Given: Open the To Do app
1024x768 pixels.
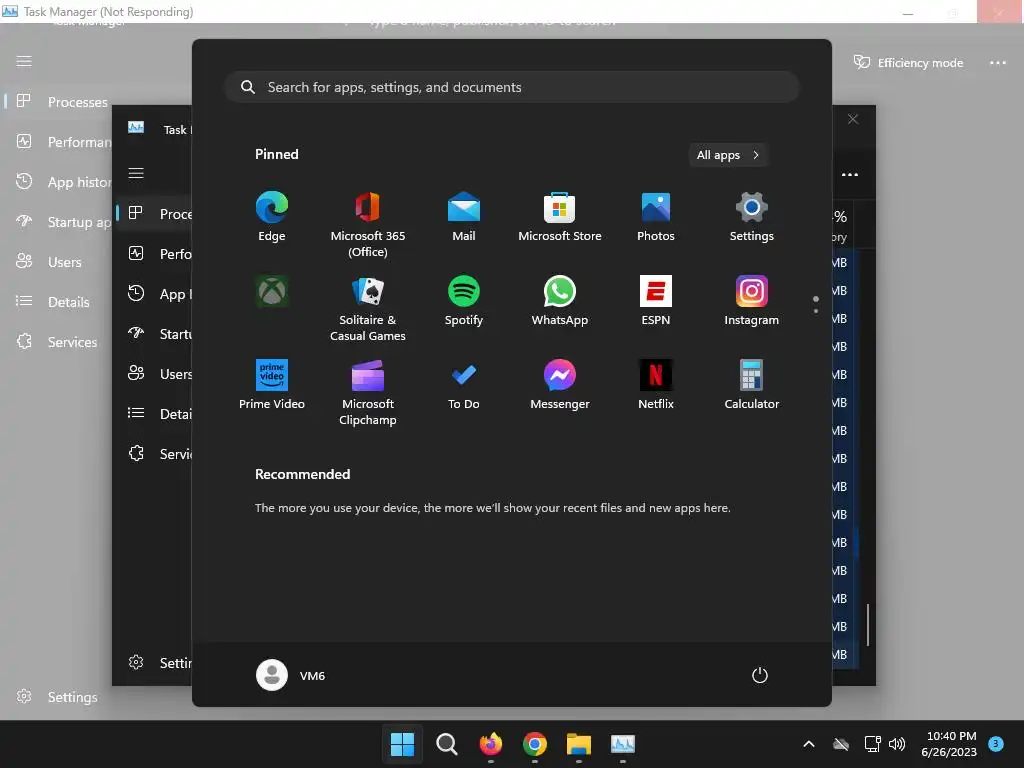Looking at the screenshot, I should point(464,384).
